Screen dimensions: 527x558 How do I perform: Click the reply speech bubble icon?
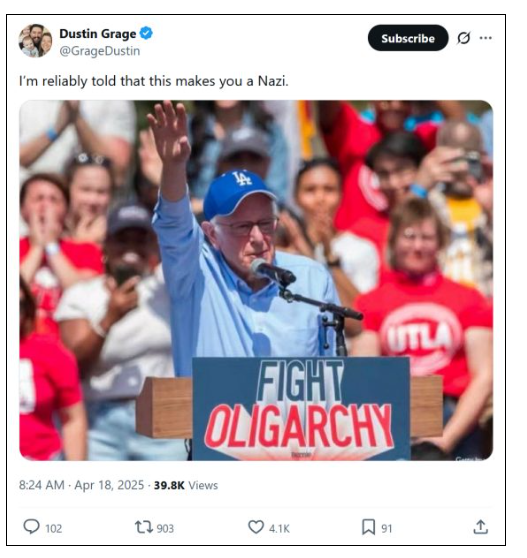(x=31, y=527)
